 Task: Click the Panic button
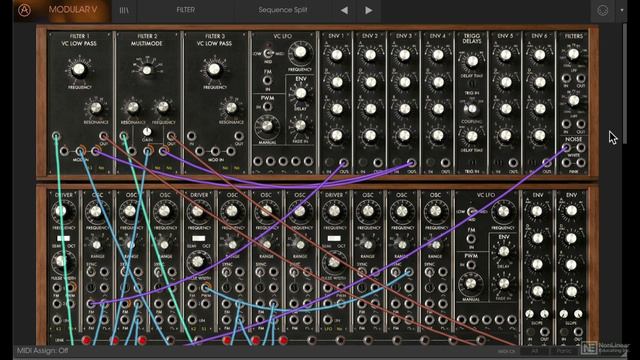click(x=565, y=351)
